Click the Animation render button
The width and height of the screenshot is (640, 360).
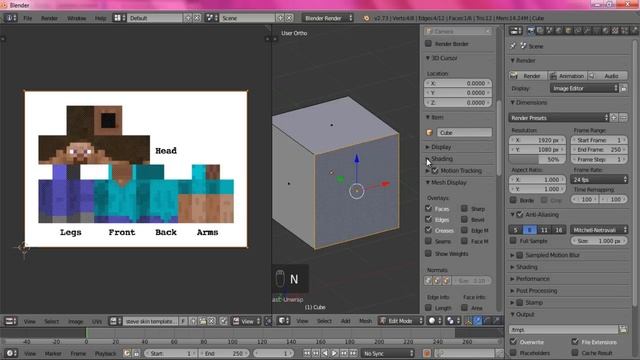coord(568,76)
